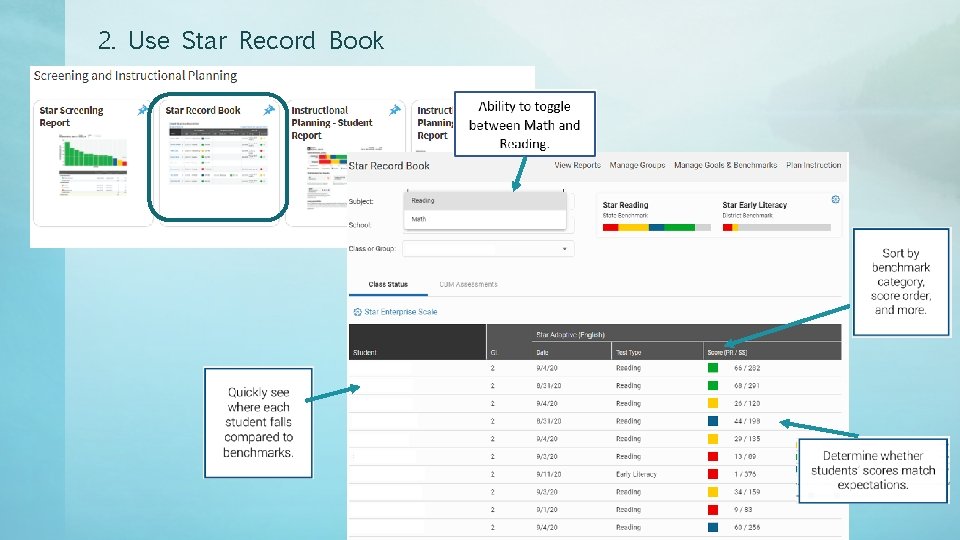
Task: Sort table by Gr column header
Action: click(x=493, y=353)
